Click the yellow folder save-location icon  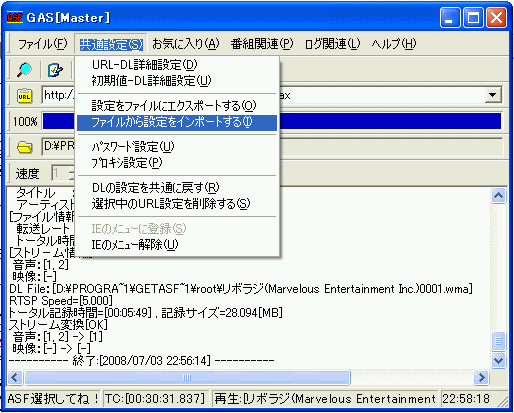(24, 147)
